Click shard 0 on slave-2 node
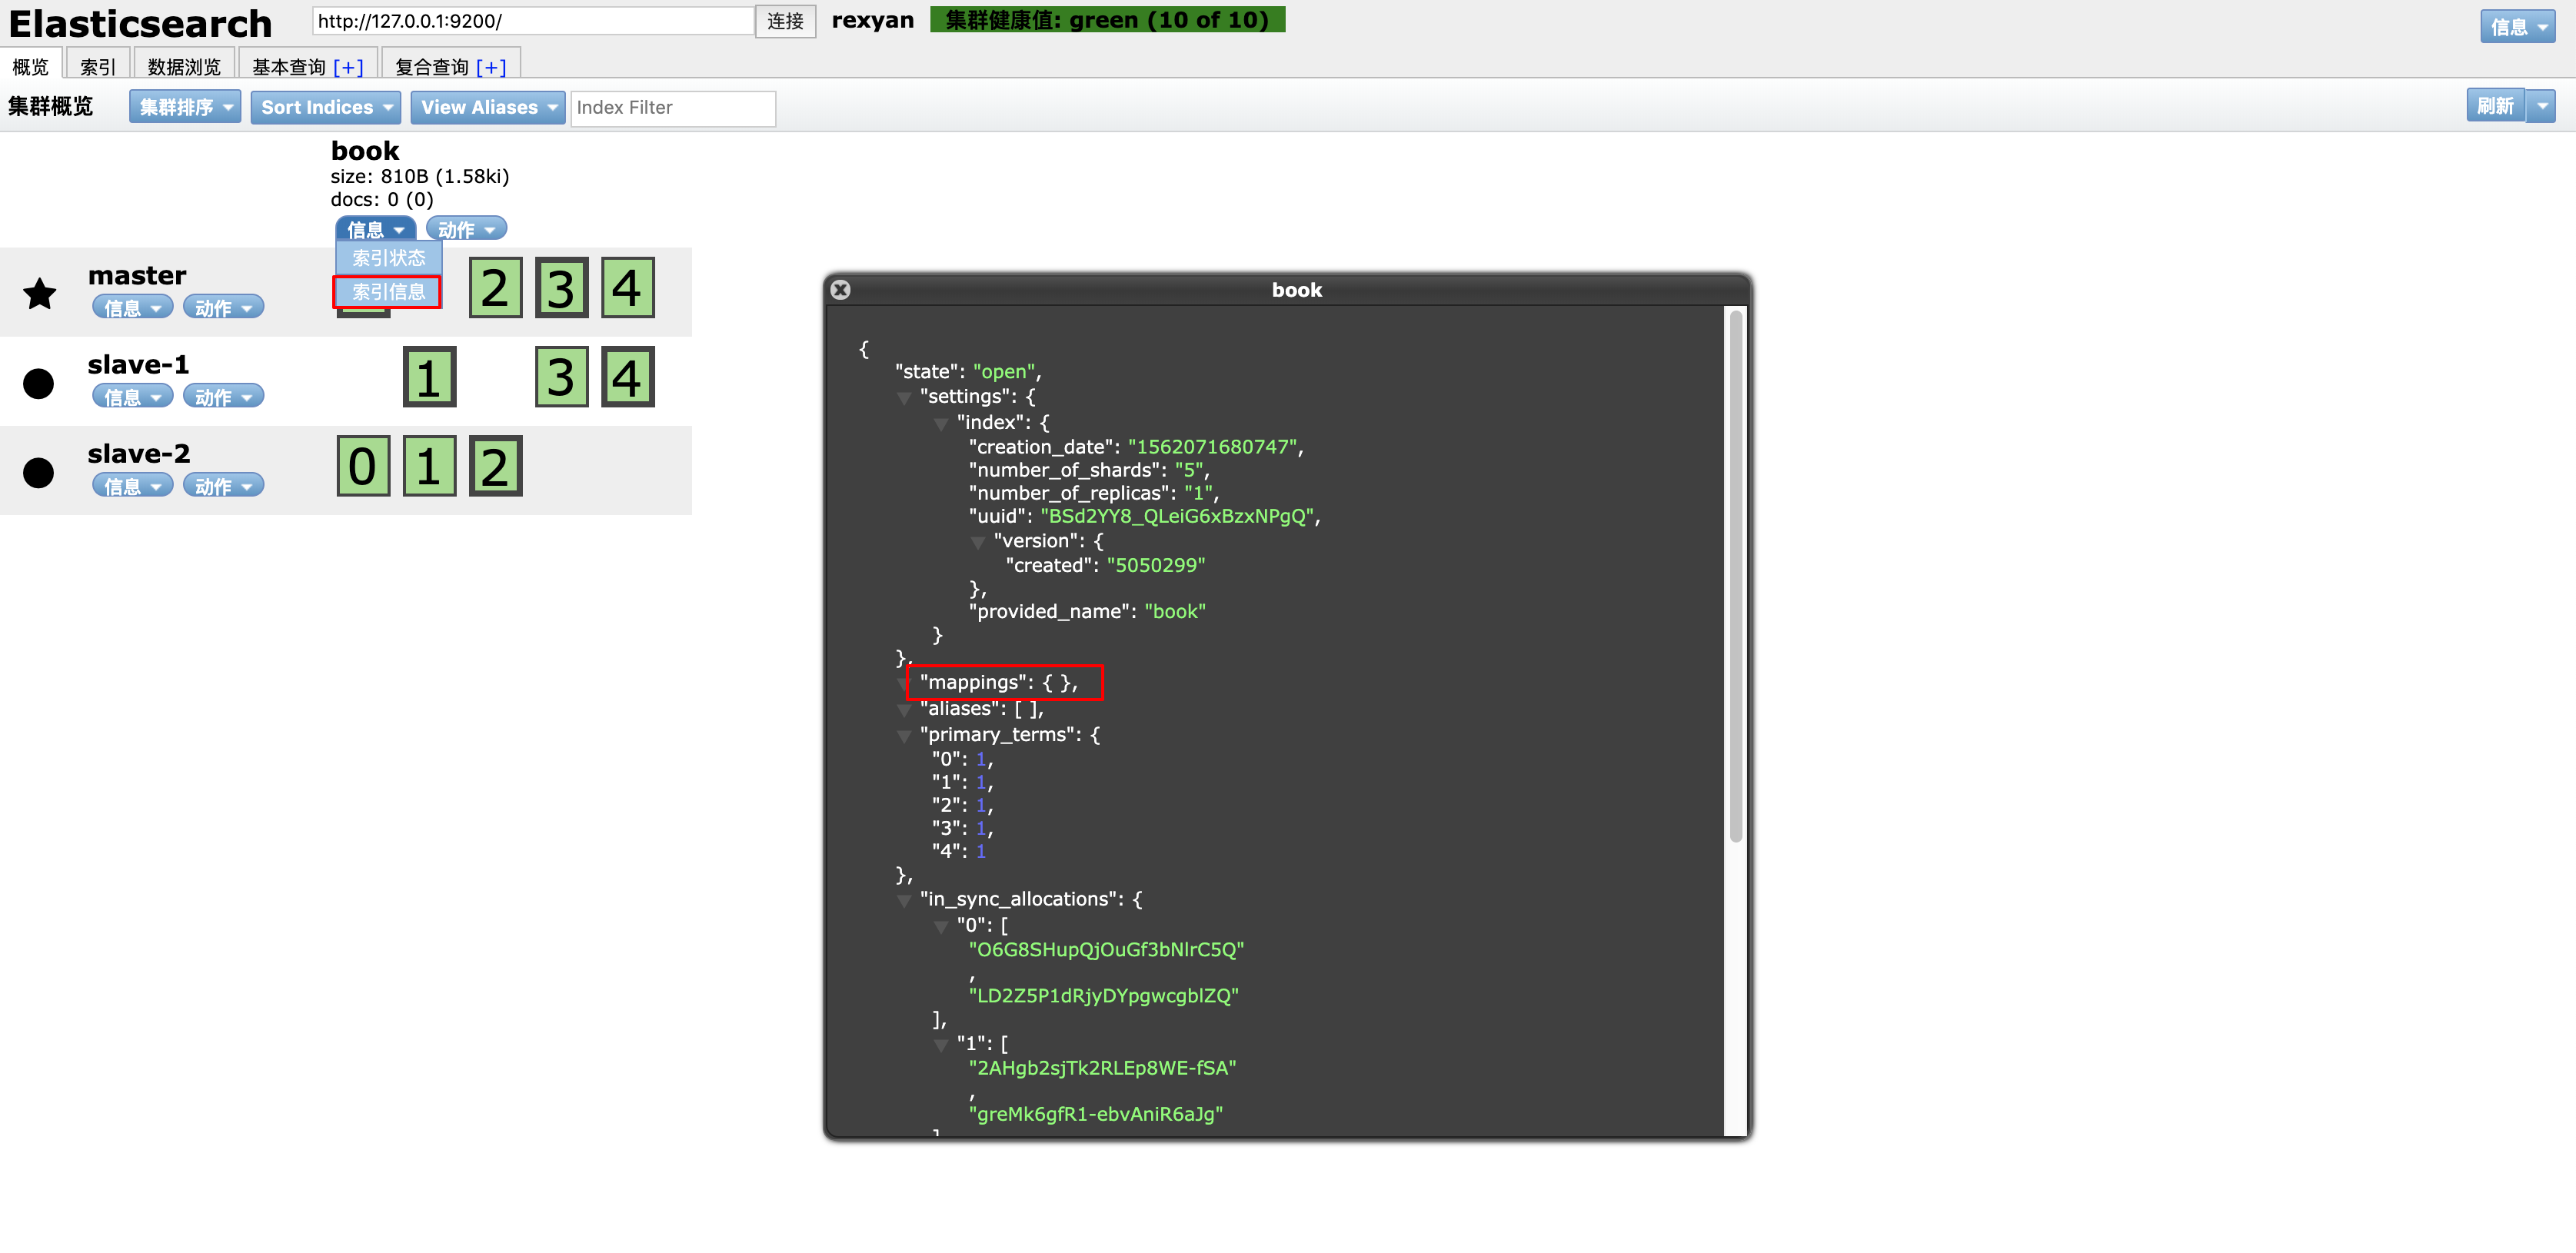 pos(363,467)
